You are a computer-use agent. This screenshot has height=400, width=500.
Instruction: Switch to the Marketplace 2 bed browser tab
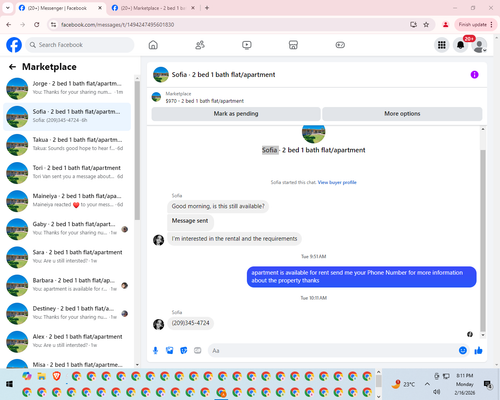[153, 8]
